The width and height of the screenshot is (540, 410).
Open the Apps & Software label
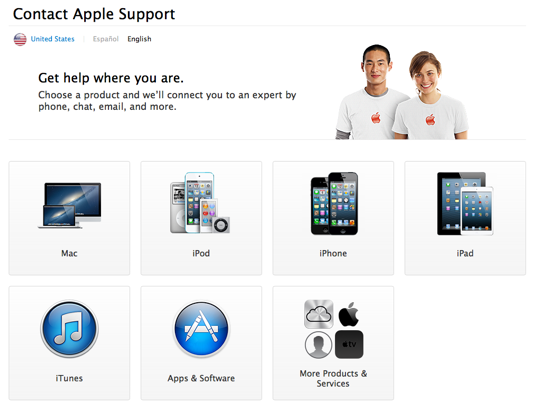(201, 378)
